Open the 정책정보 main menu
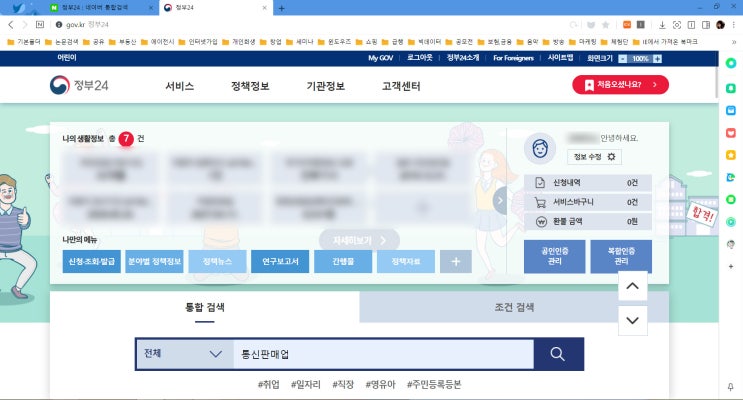The image size is (743, 400). click(x=250, y=86)
